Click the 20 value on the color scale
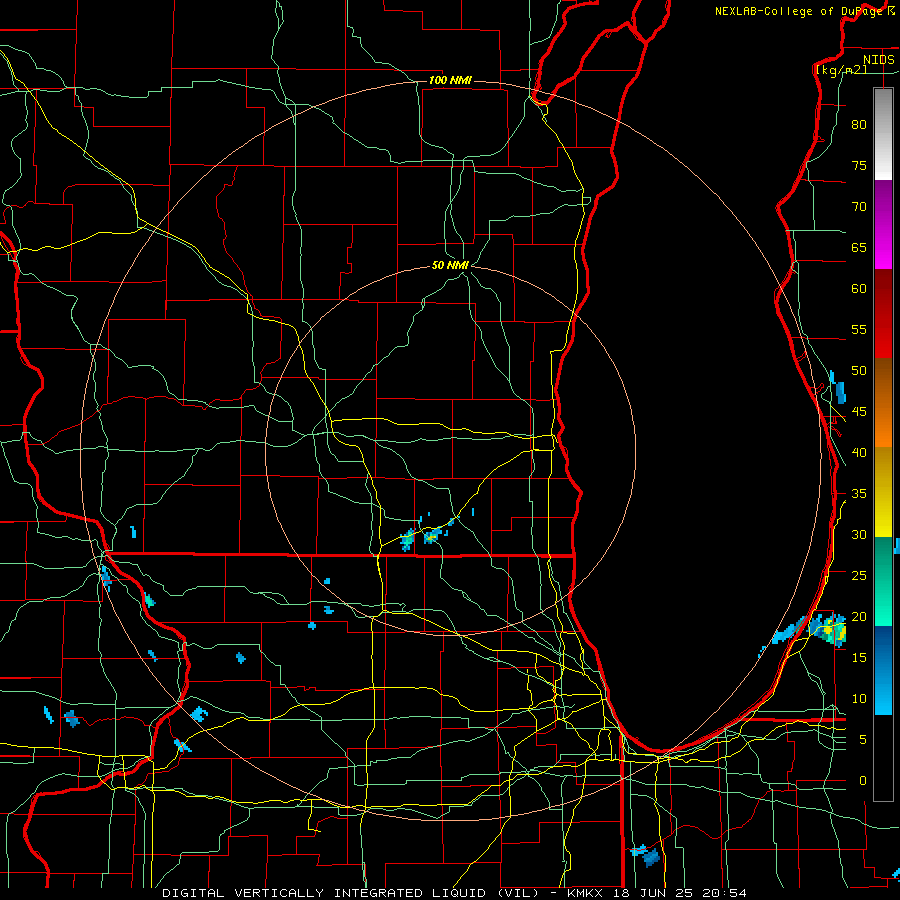The width and height of the screenshot is (900, 900). 859,616
